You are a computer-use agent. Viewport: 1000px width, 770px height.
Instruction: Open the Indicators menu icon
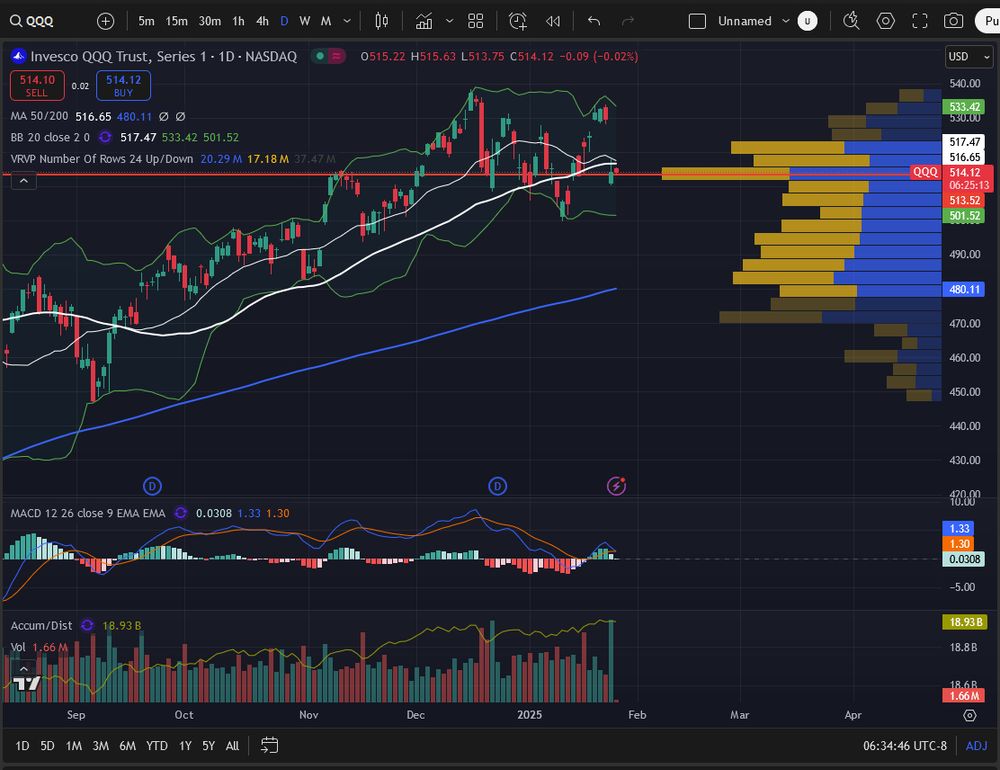(x=424, y=21)
